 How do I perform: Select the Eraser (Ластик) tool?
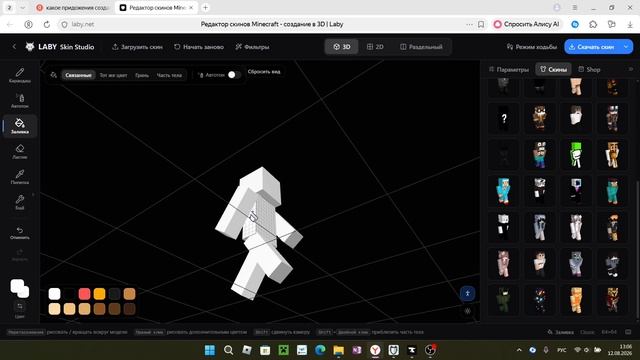[20, 151]
